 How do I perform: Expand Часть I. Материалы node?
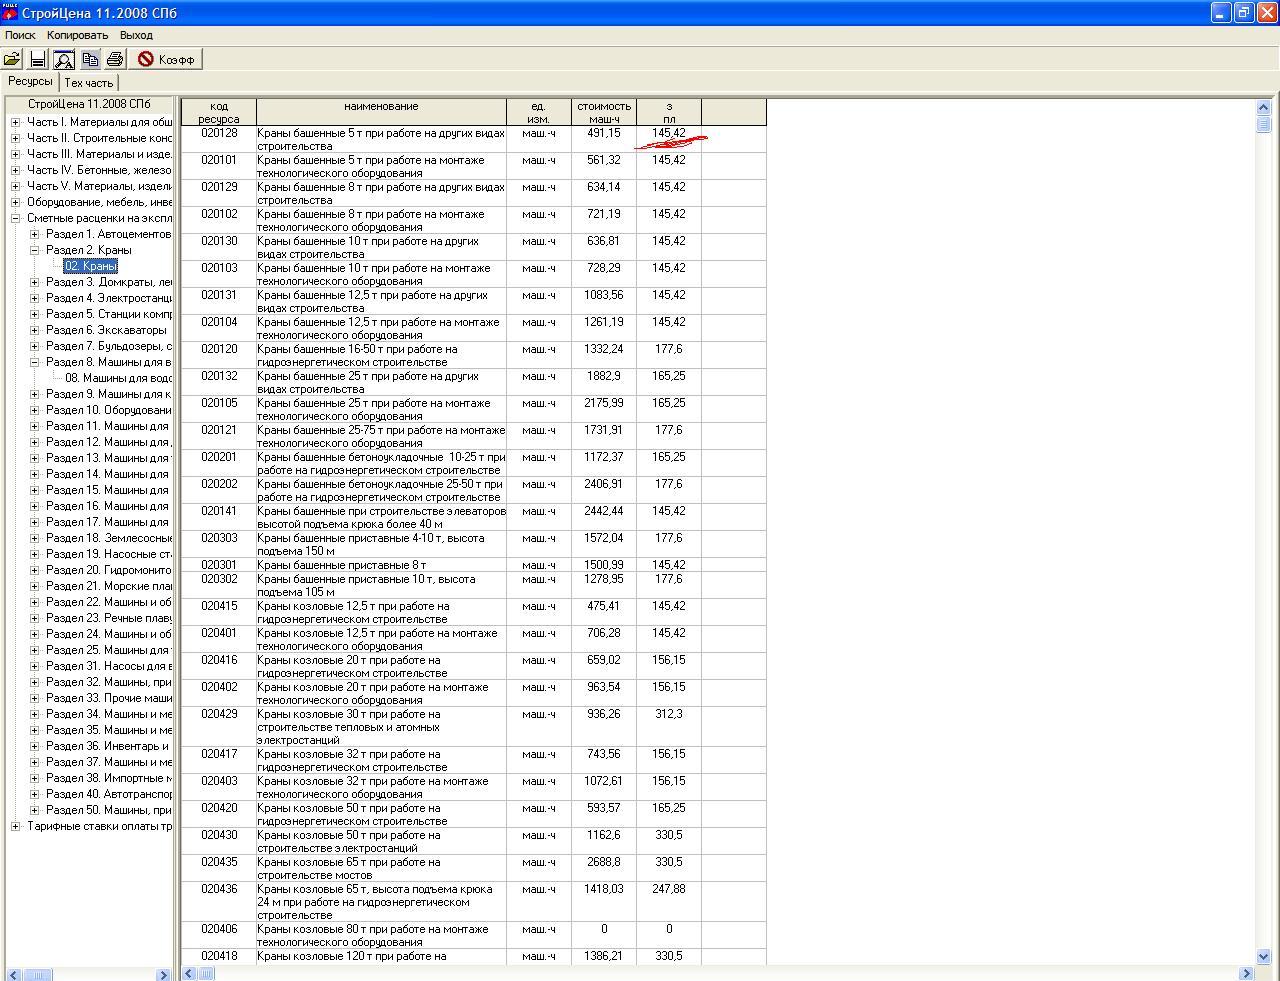pyautogui.click(x=15, y=122)
